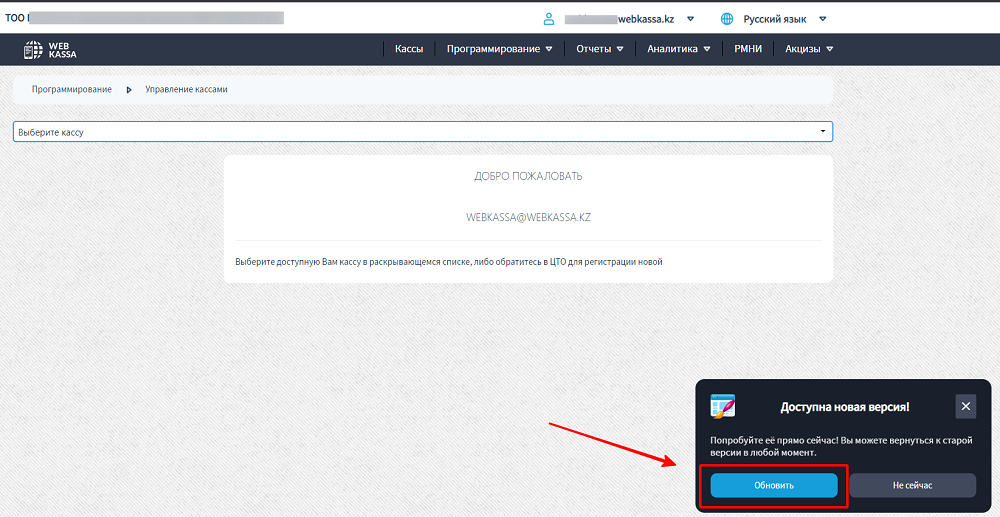Open the Русский язык language selector
1000x517 pixels.
click(775, 19)
